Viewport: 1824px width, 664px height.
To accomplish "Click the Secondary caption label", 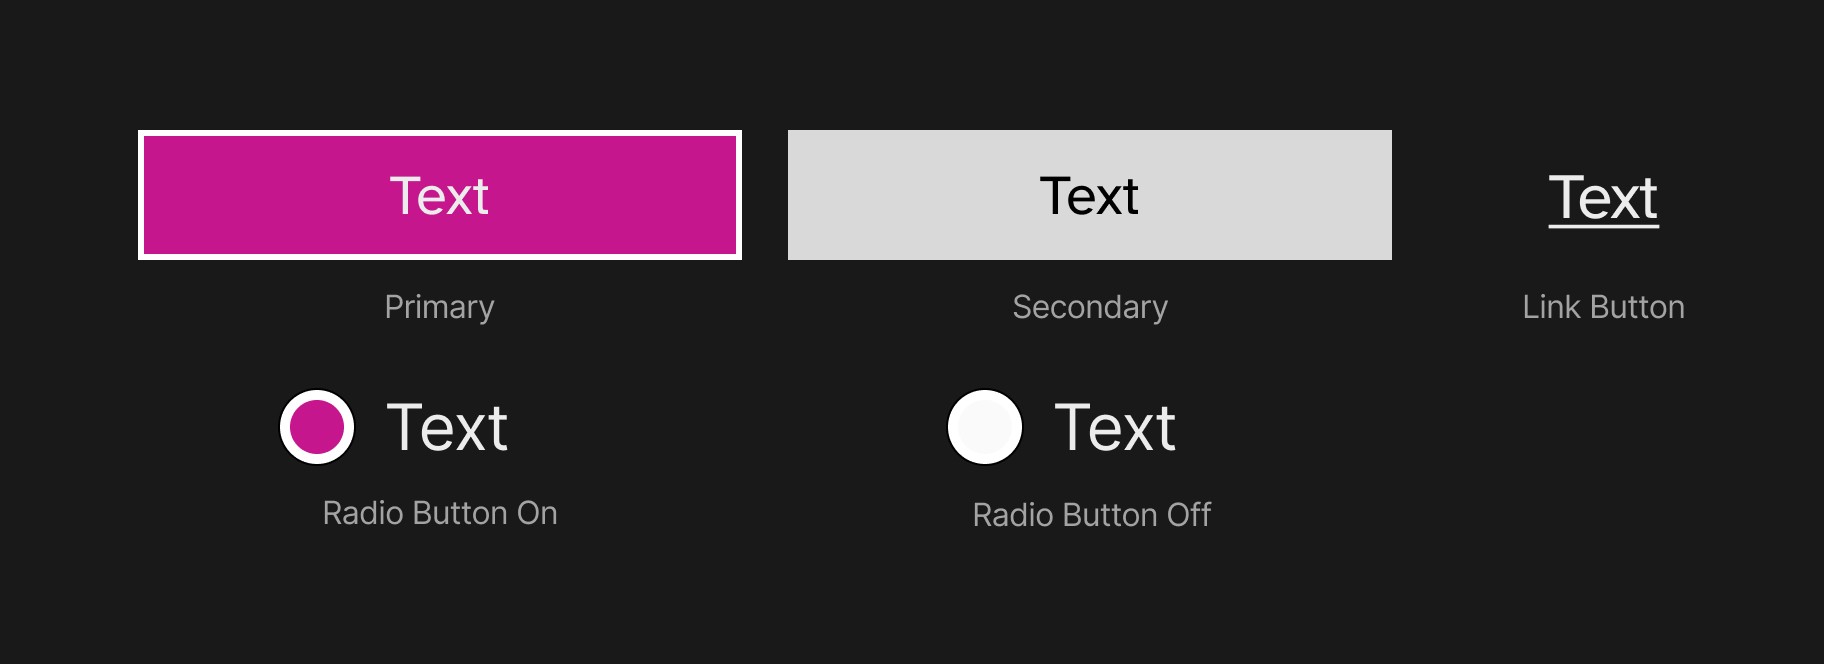I will tap(1090, 307).
